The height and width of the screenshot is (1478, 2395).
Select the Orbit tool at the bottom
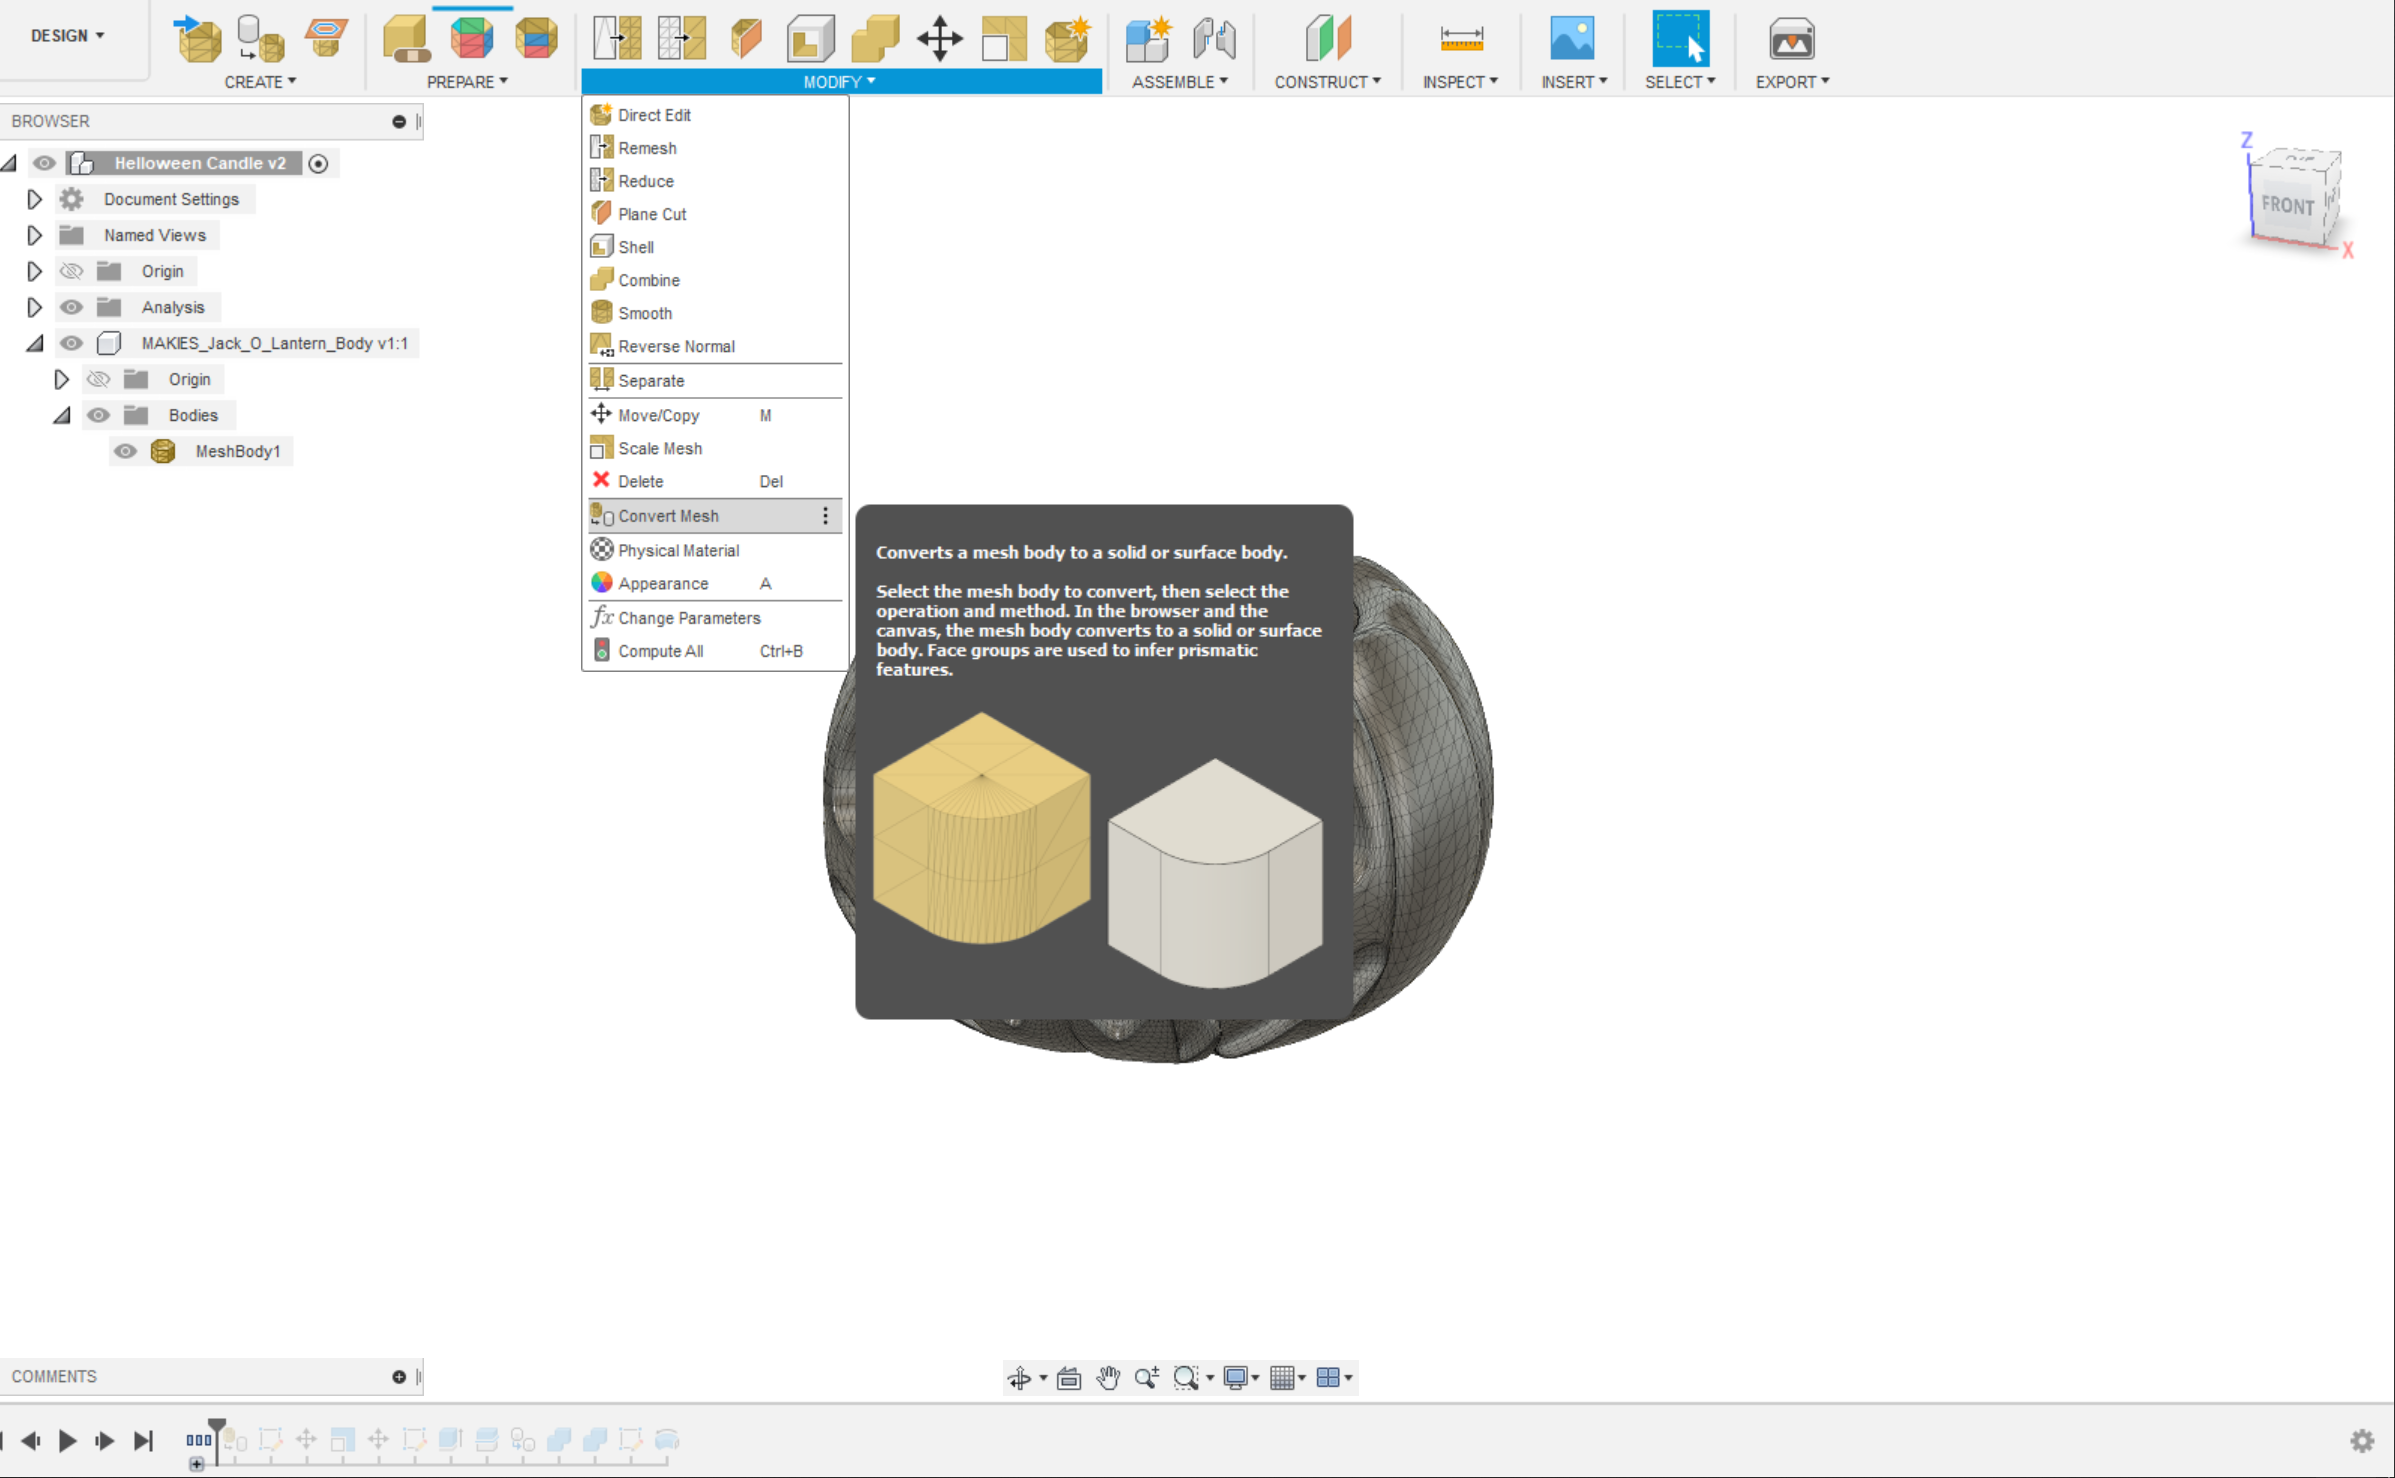1021,1377
